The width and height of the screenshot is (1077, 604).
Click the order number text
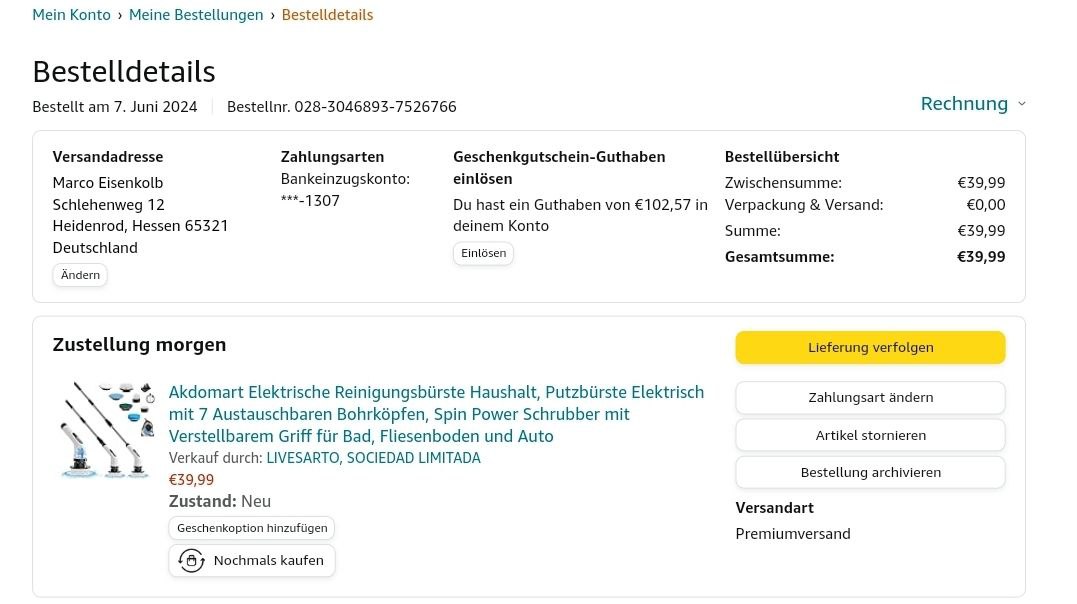[342, 107]
